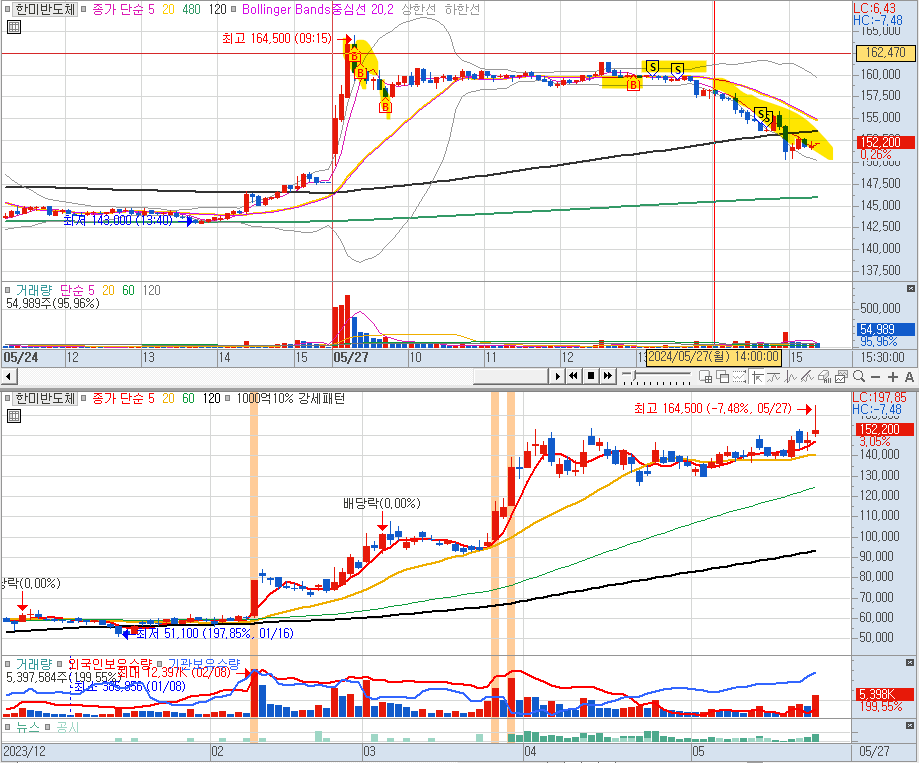Click the 15:30:00 time label on the top axis
Viewport: 919px width, 763px height.
882,357
